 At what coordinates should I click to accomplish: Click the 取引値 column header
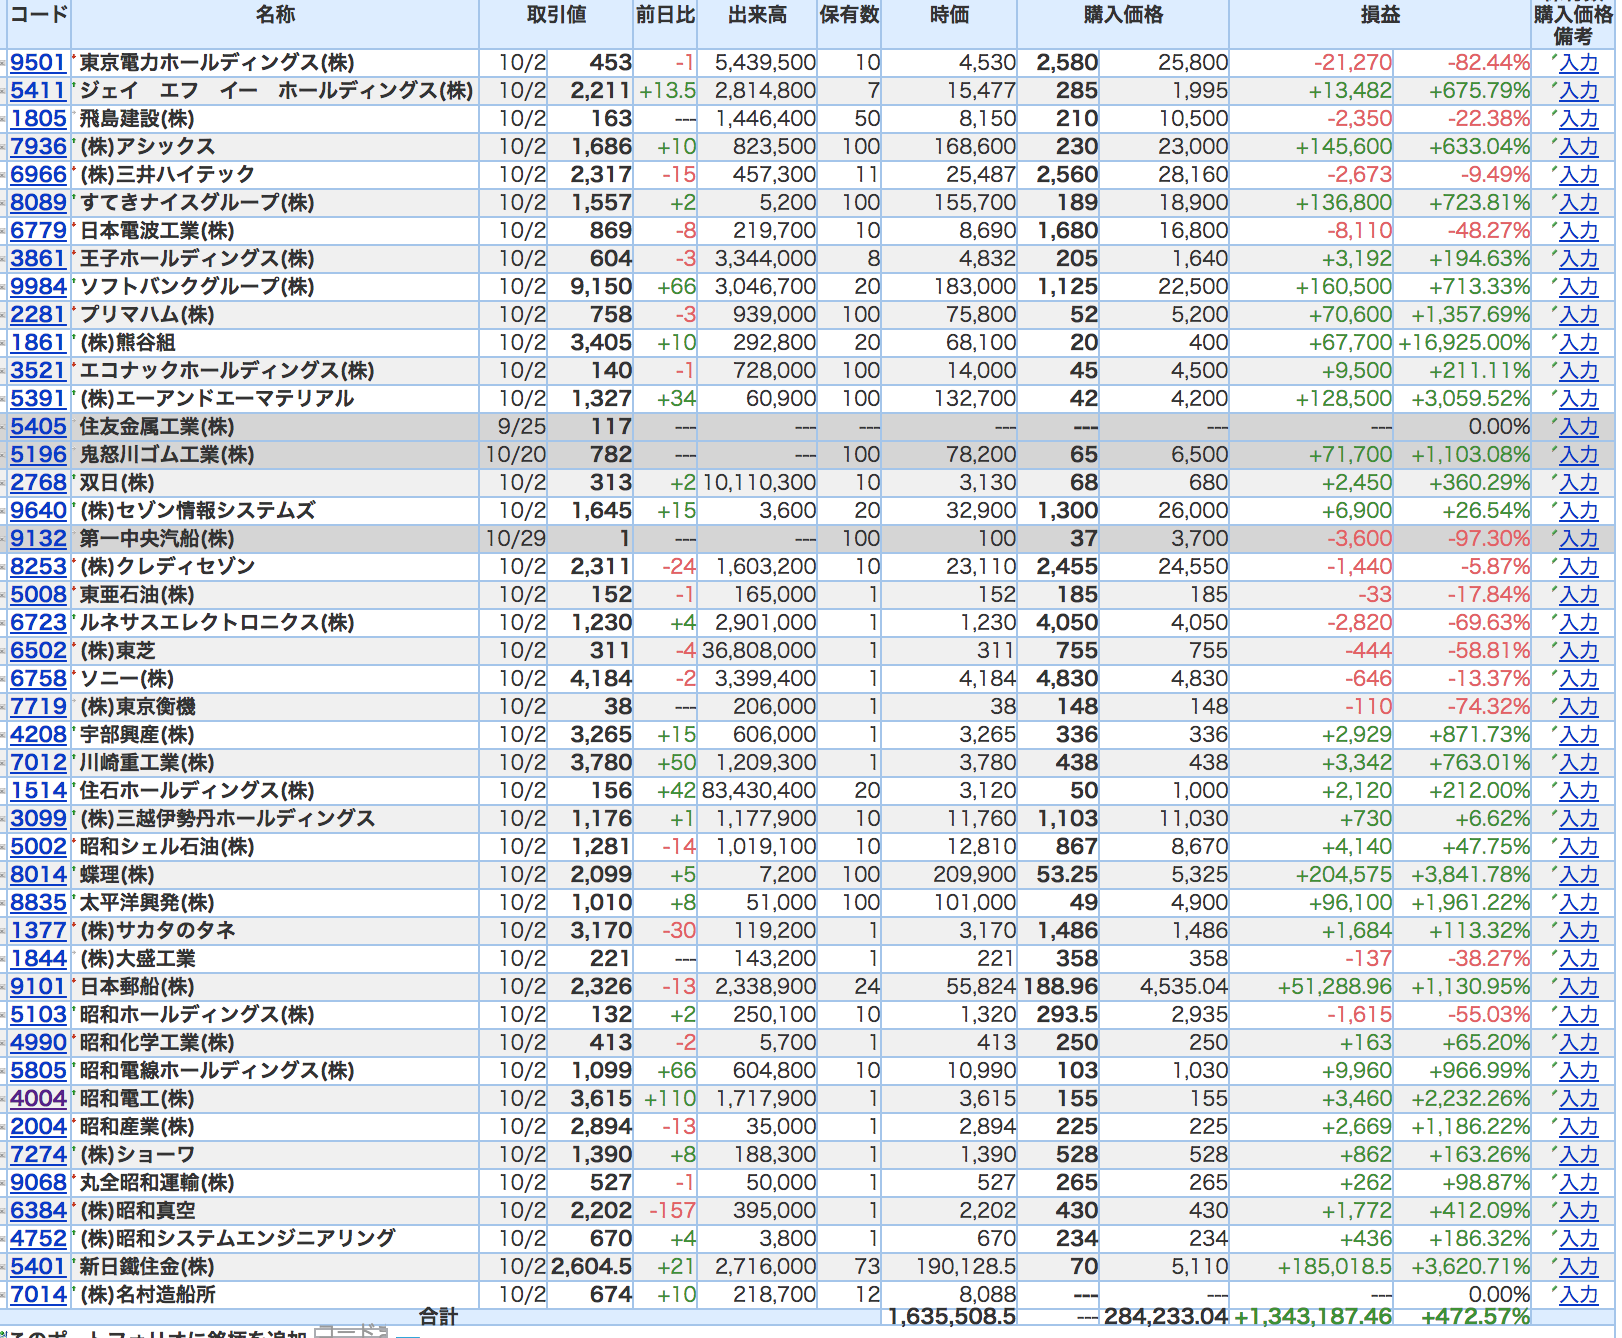[x=556, y=14]
